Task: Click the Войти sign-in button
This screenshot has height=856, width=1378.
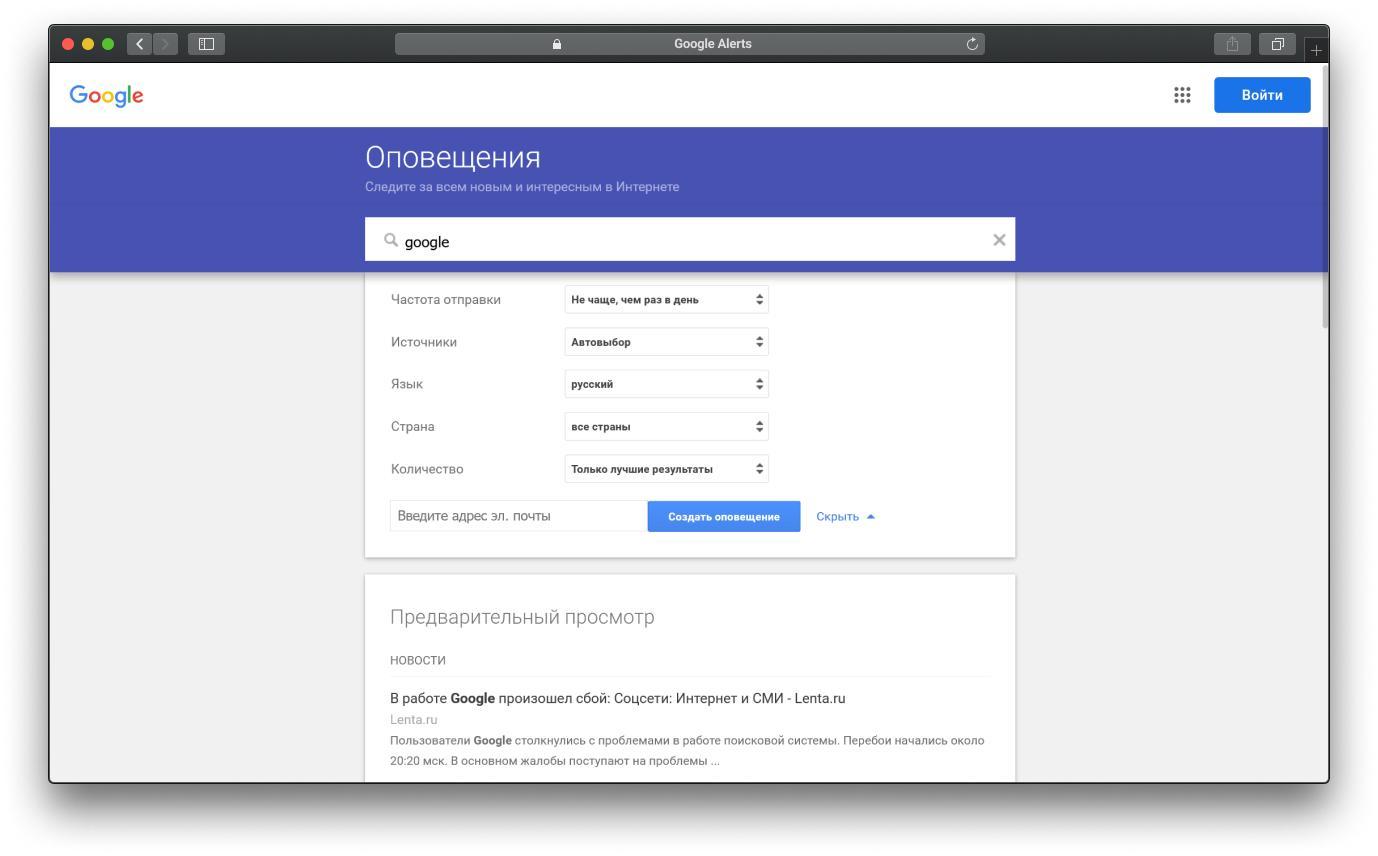Action: point(1262,95)
